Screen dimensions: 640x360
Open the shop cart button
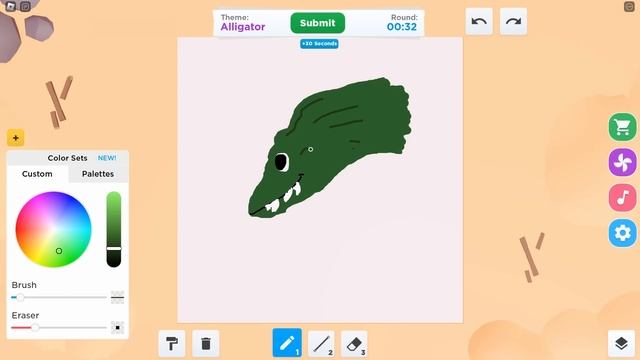pos(622,127)
